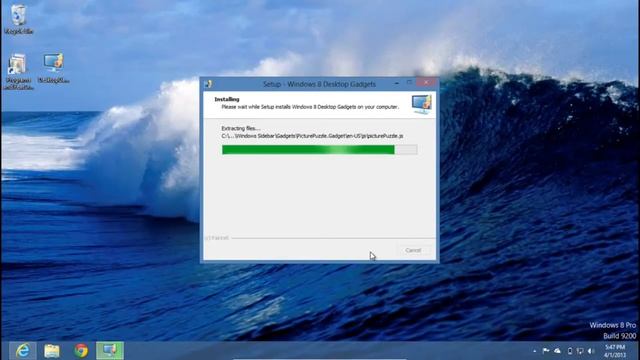This screenshot has width=640, height=360.
Task: Open the taskbar clock showing 5:47 PM
Action: pyautogui.click(x=615, y=351)
